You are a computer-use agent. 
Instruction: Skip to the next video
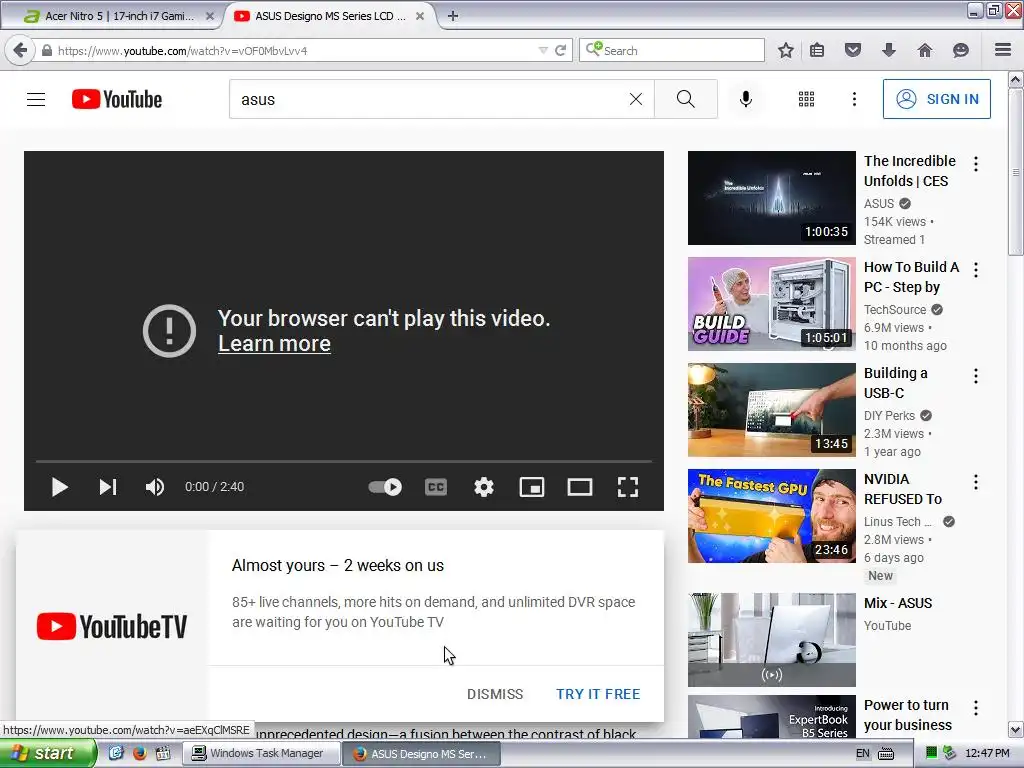click(x=108, y=487)
